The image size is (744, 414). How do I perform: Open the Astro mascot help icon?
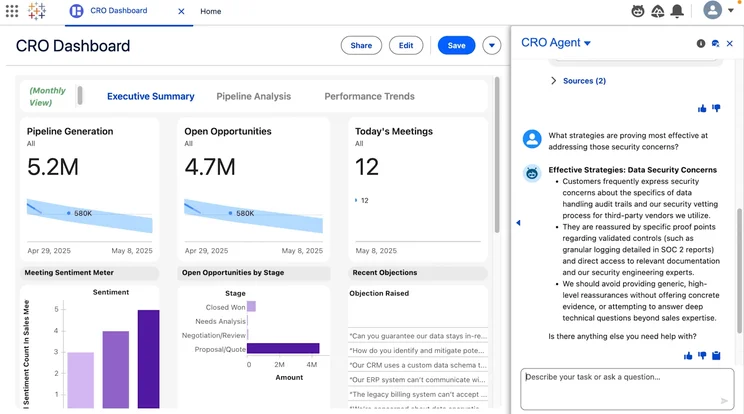coord(638,11)
